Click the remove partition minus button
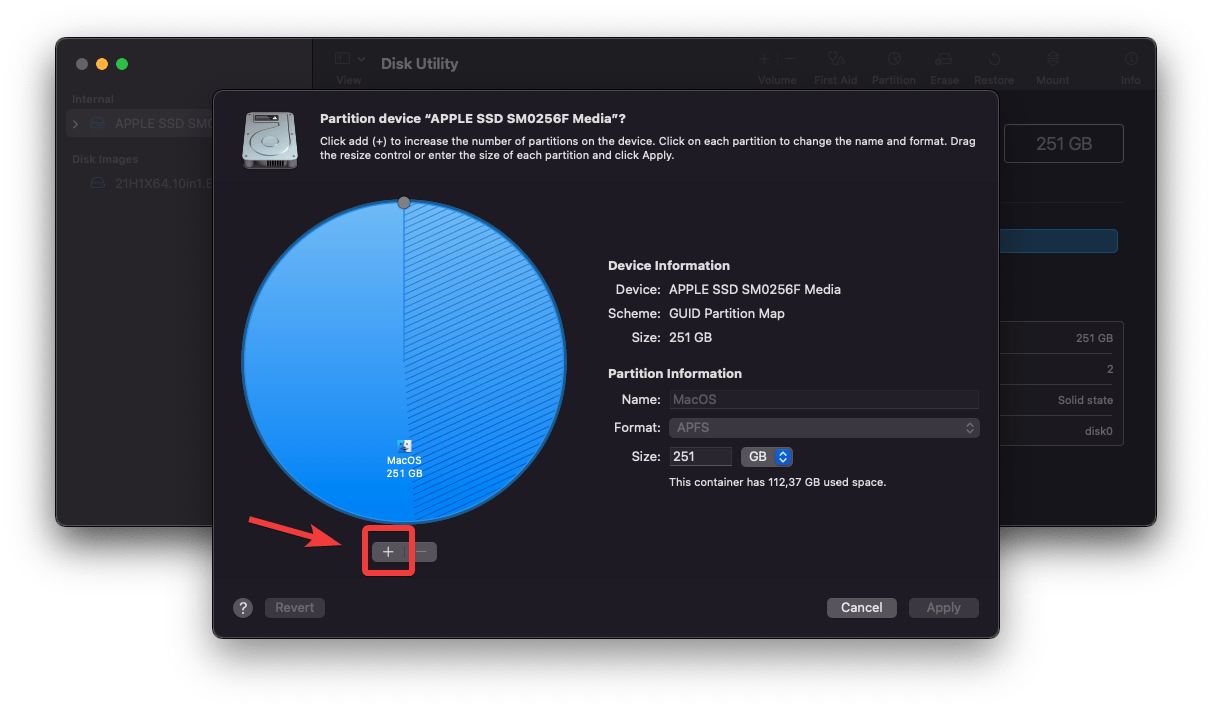This screenshot has width=1212, height=712. 421,552
